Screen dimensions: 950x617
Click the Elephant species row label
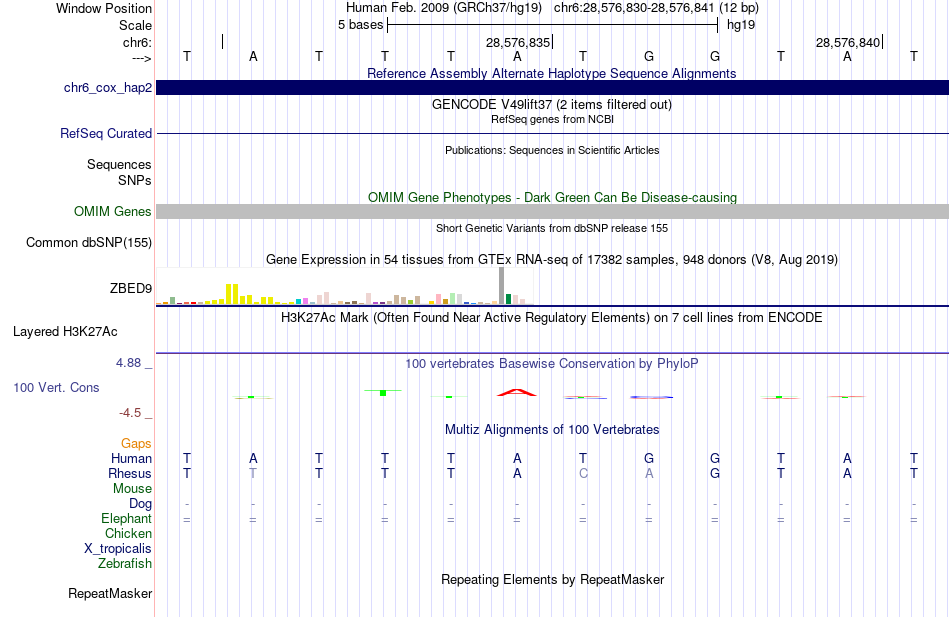click(127, 518)
